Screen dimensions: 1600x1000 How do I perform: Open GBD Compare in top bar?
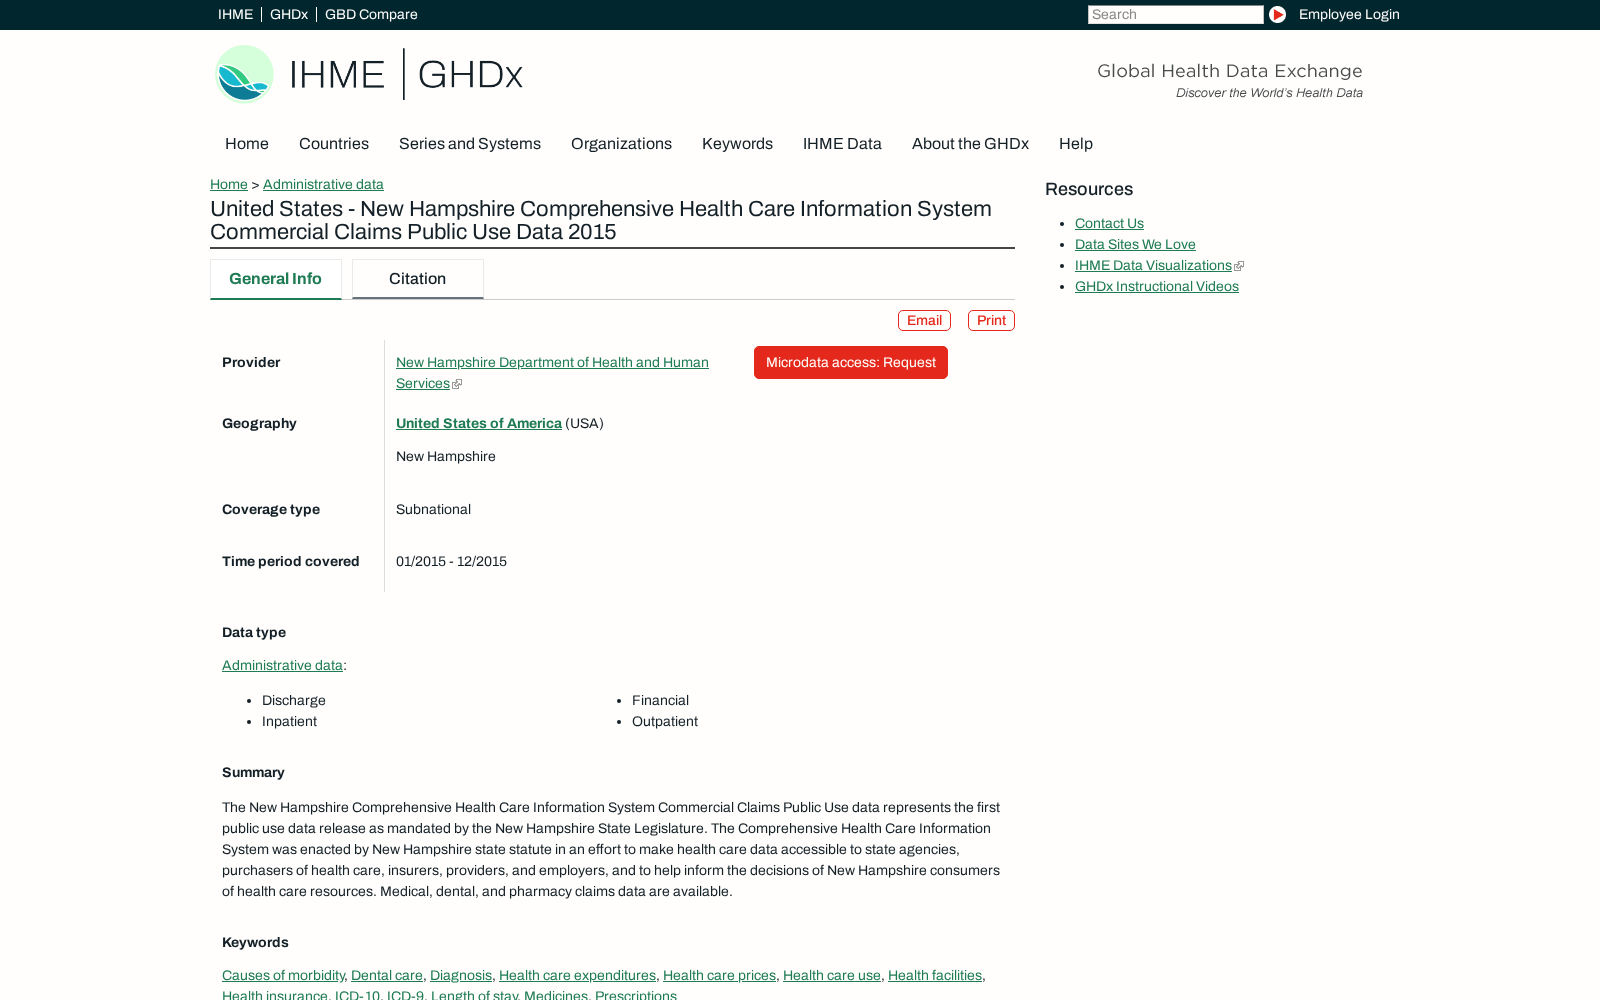coord(371,14)
